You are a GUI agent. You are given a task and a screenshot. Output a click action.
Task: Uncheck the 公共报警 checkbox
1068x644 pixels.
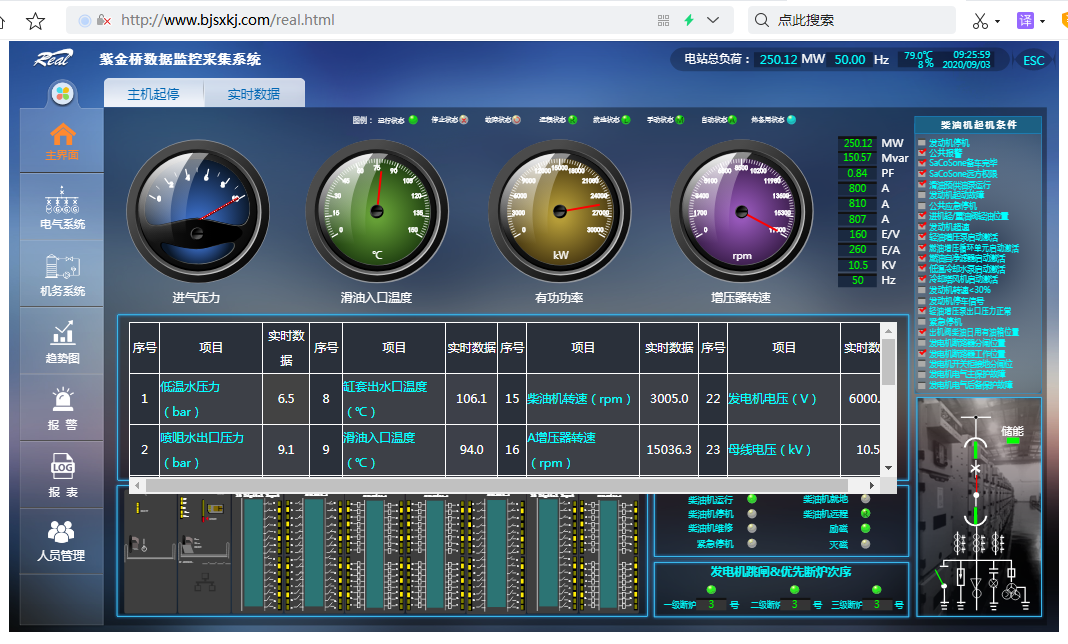click(x=922, y=154)
